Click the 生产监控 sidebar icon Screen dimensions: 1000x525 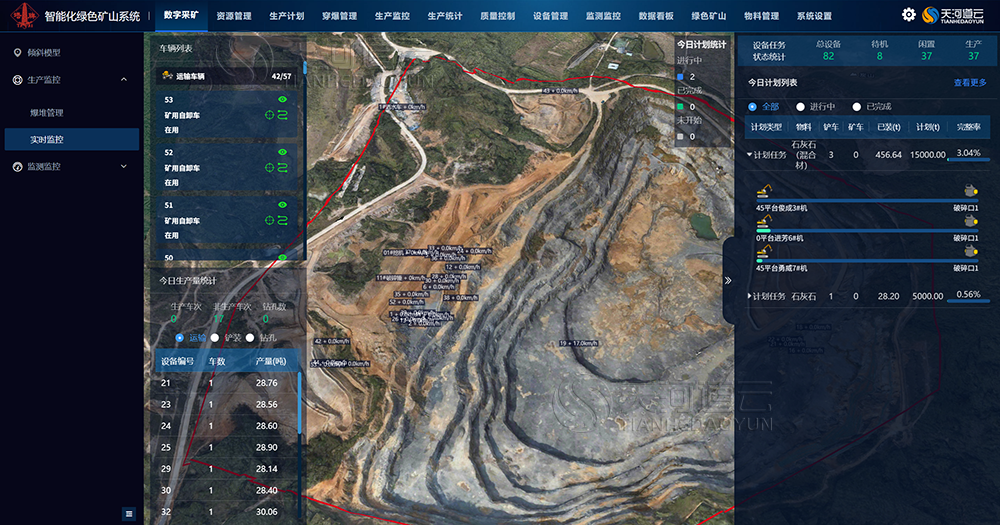pos(17,80)
